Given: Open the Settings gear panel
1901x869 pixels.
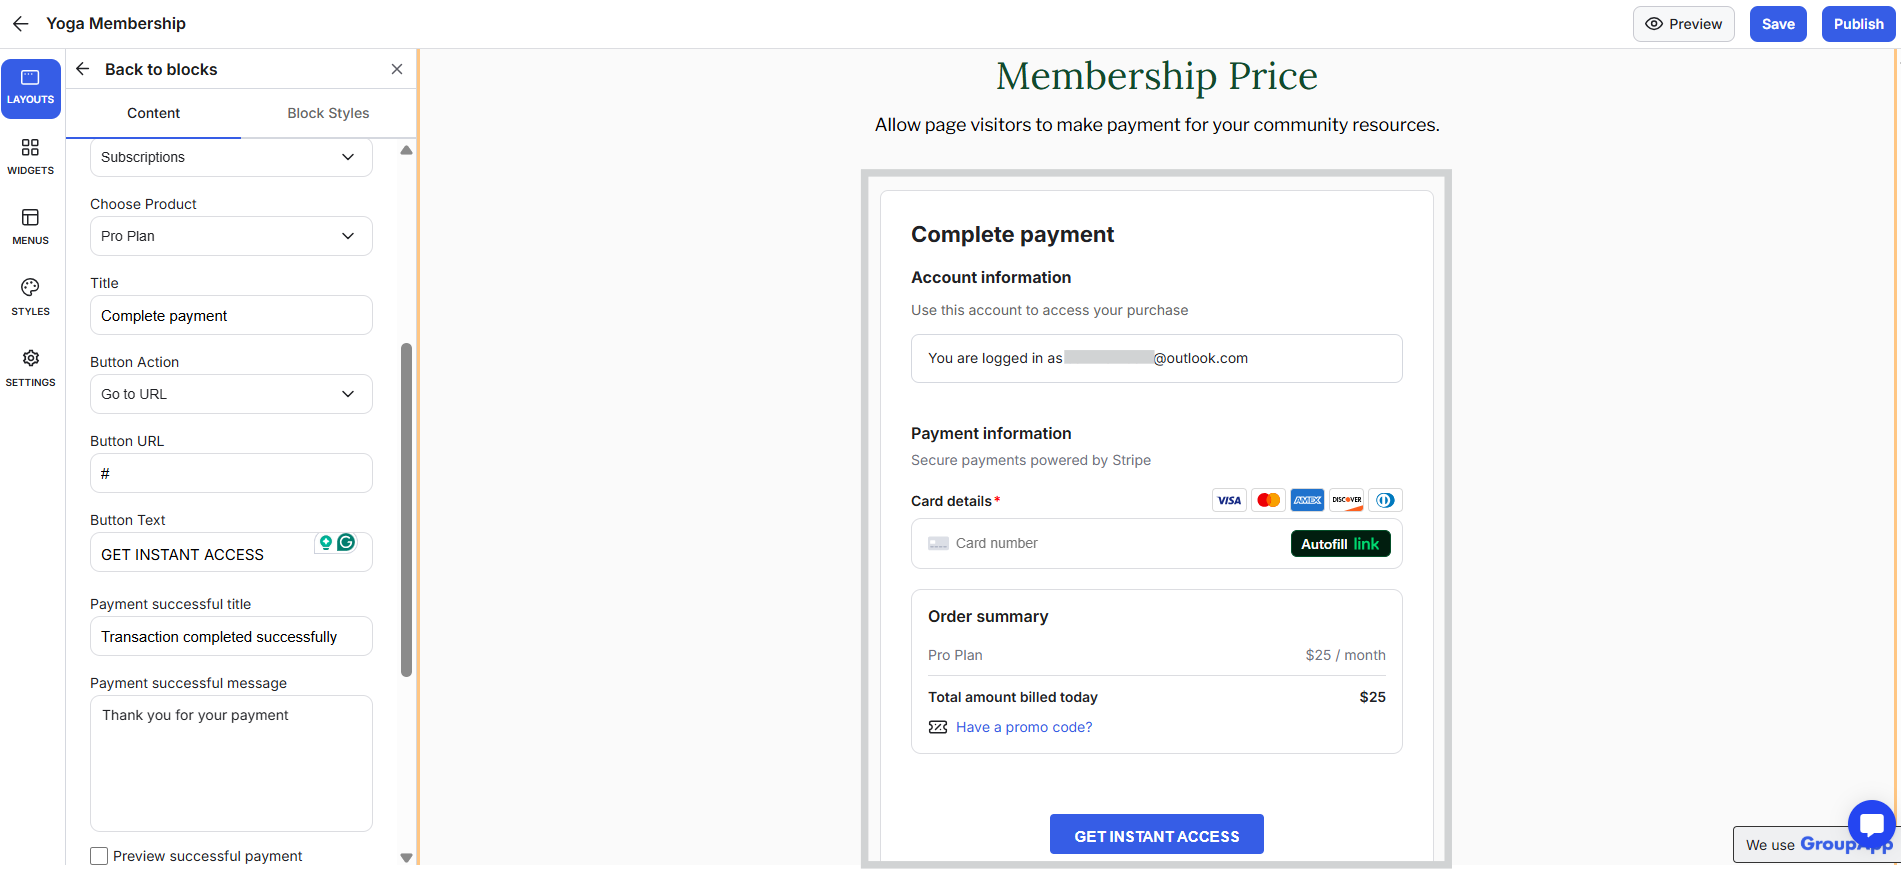Looking at the screenshot, I should [x=30, y=368].
